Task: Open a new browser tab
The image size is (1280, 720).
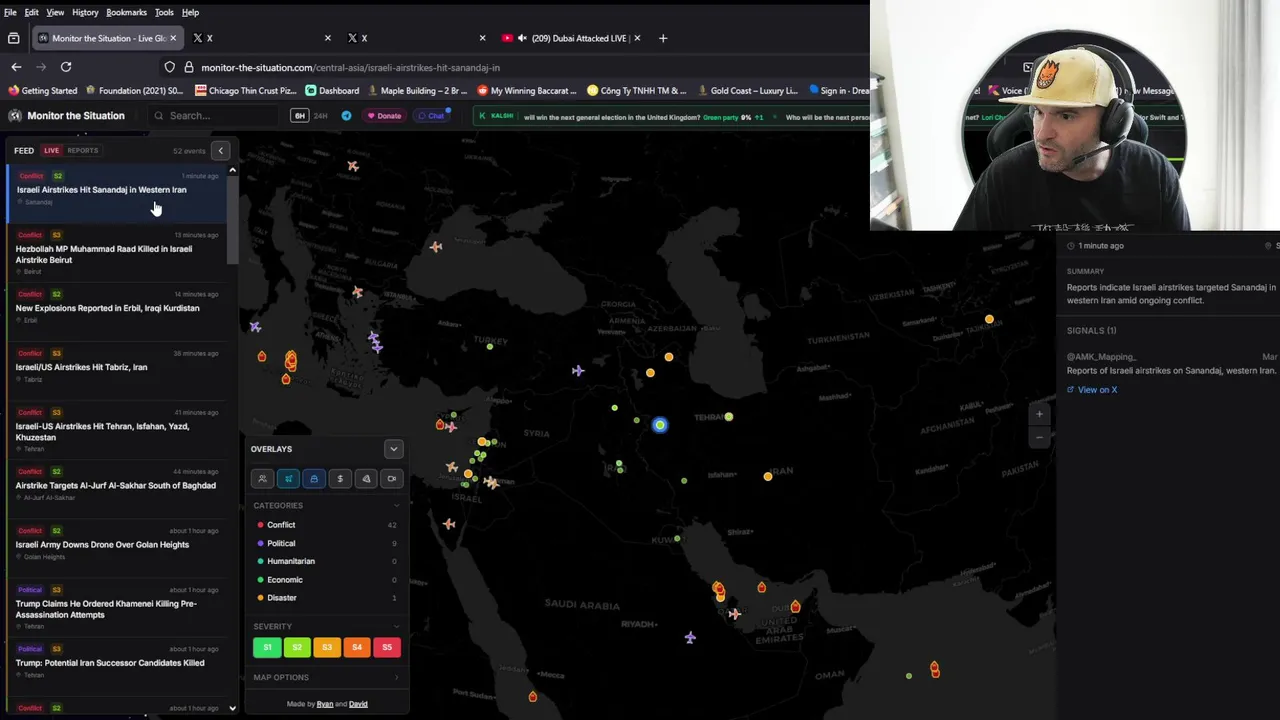Action: (x=662, y=38)
